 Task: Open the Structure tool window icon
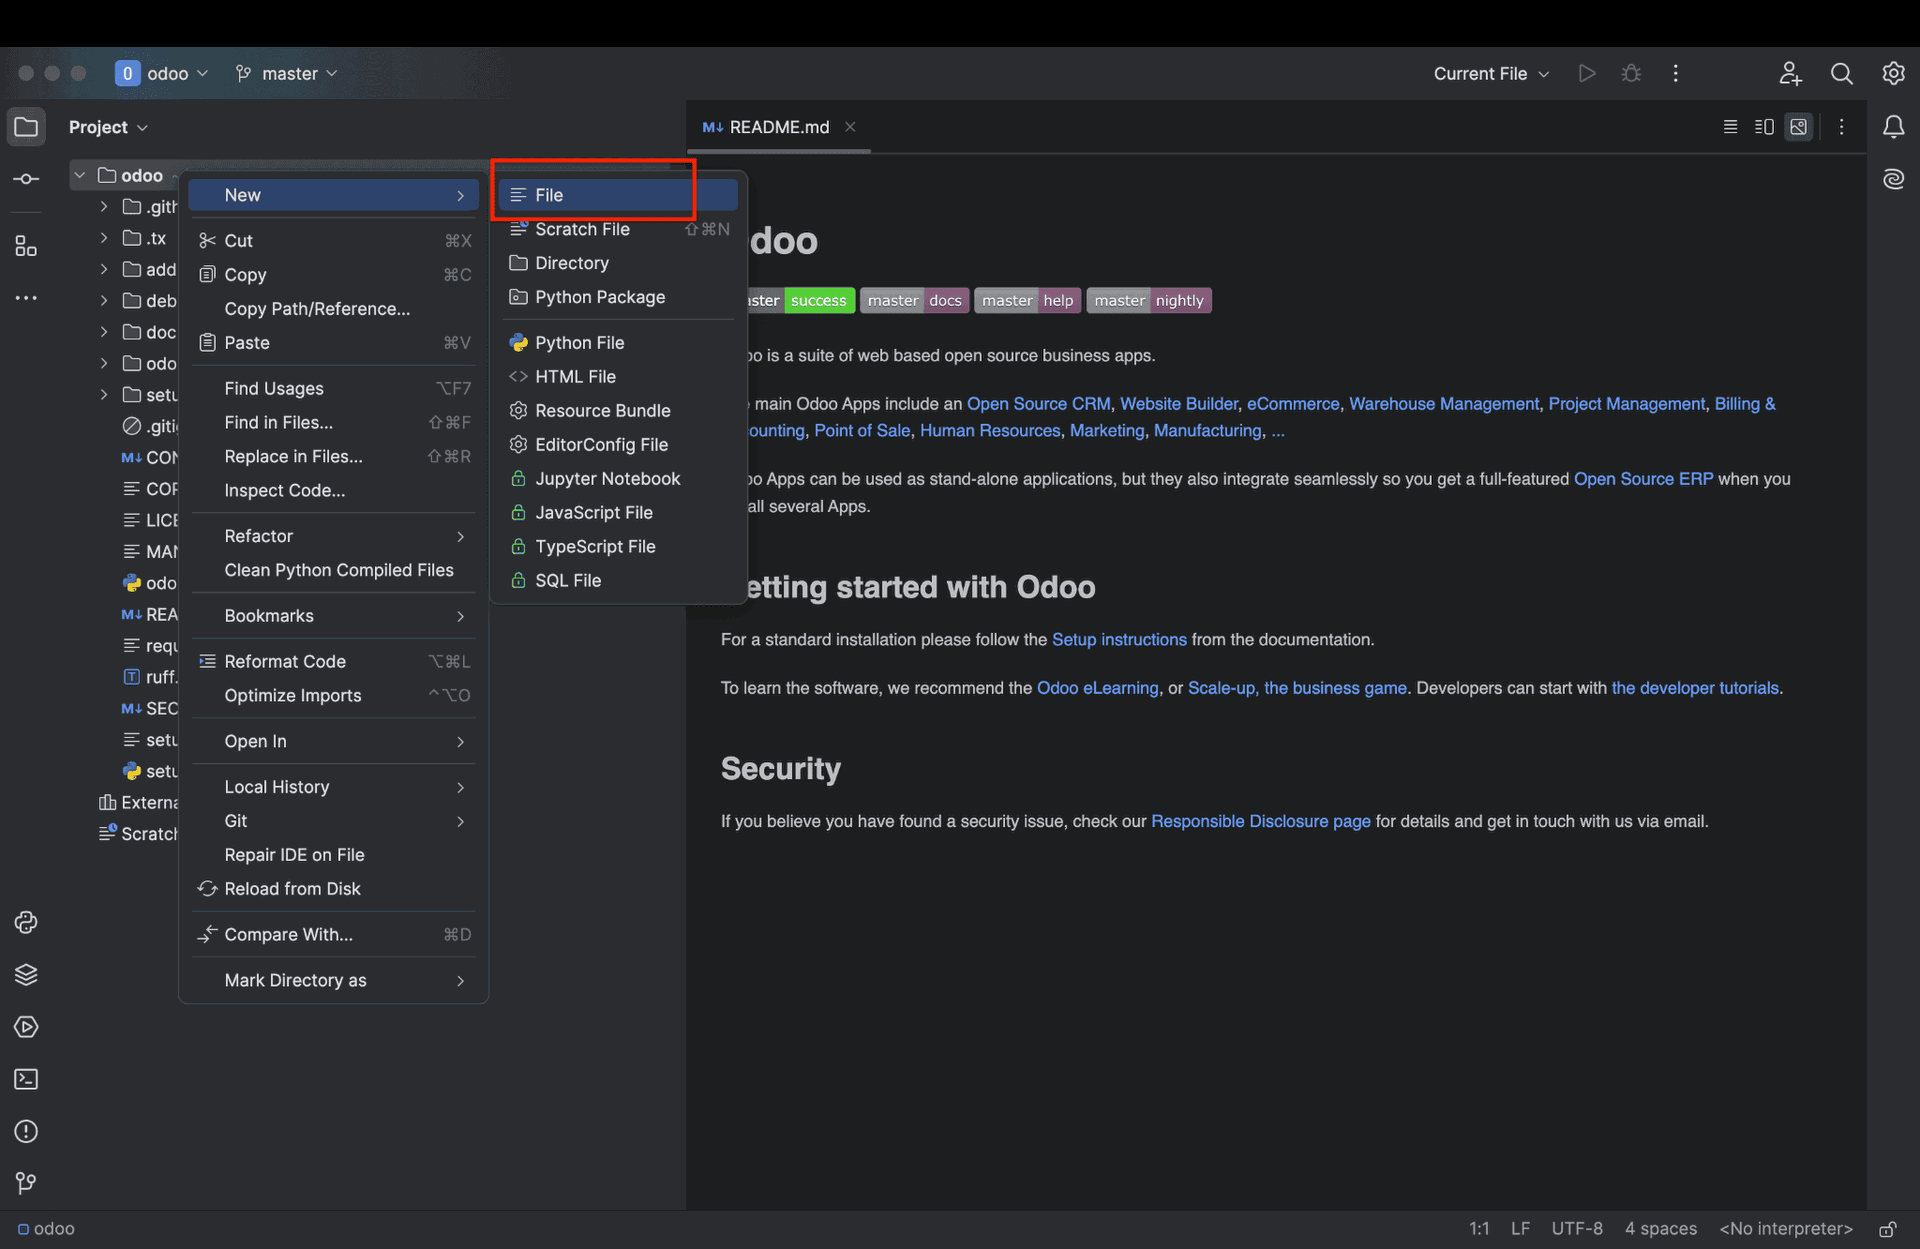coord(26,246)
